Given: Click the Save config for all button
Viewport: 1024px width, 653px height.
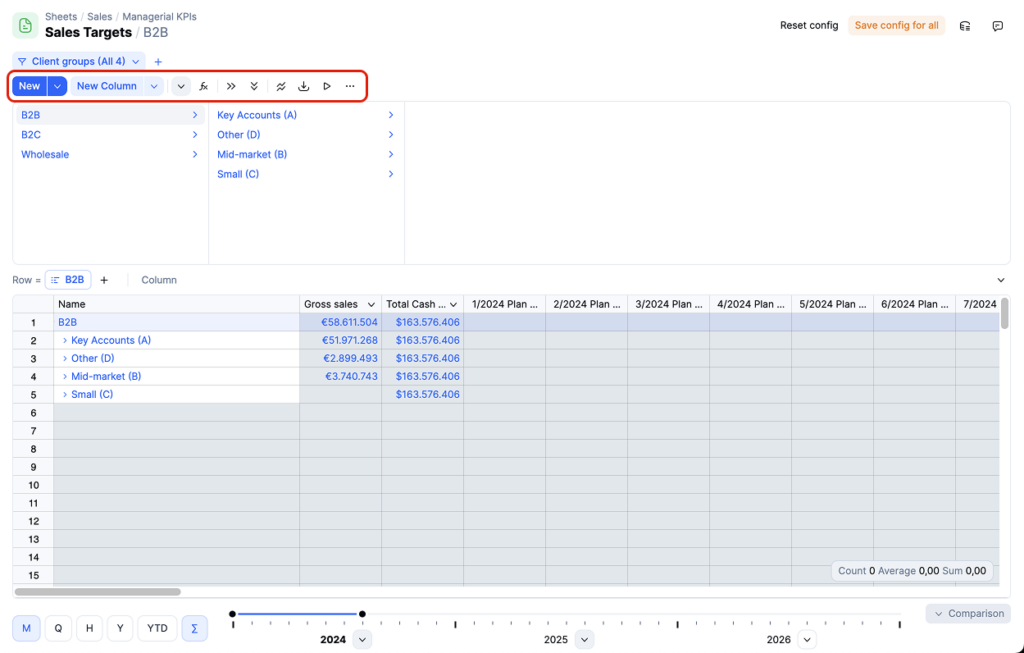Looking at the screenshot, I should coord(896,26).
